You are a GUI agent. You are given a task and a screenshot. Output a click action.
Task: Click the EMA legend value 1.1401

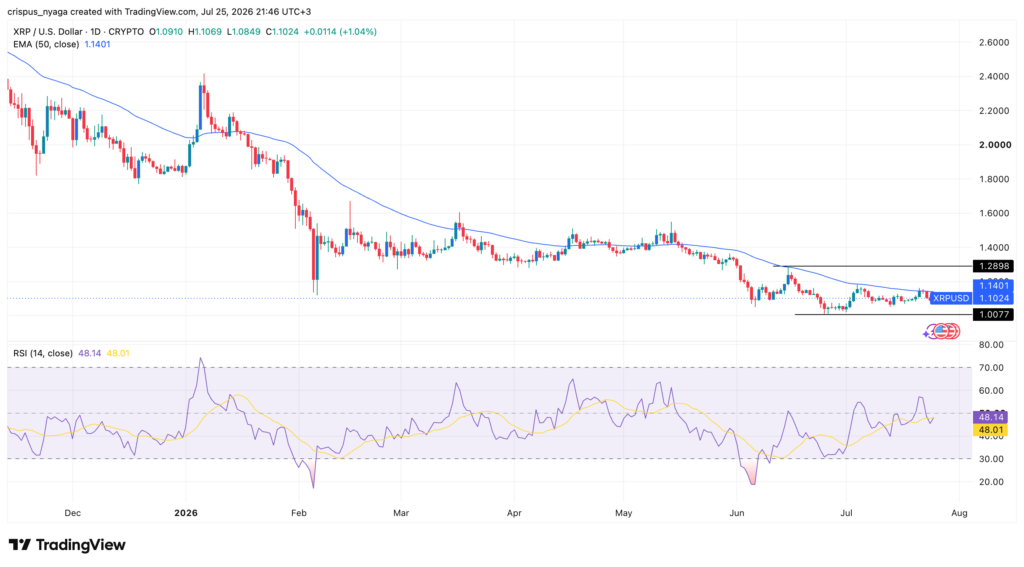pos(97,44)
